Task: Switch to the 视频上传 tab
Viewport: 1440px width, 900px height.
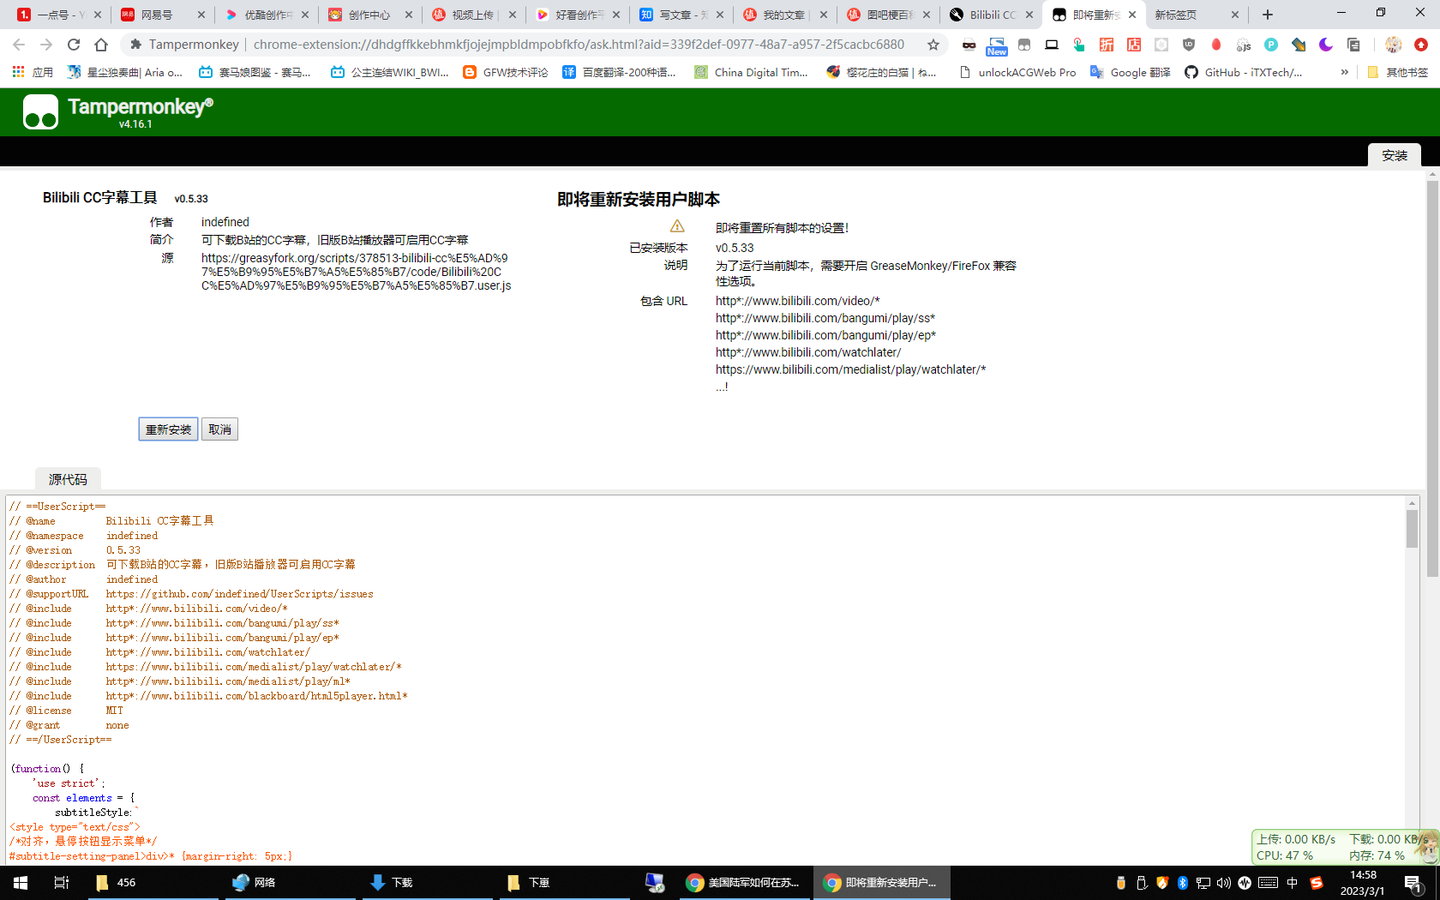Action: tap(473, 15)
